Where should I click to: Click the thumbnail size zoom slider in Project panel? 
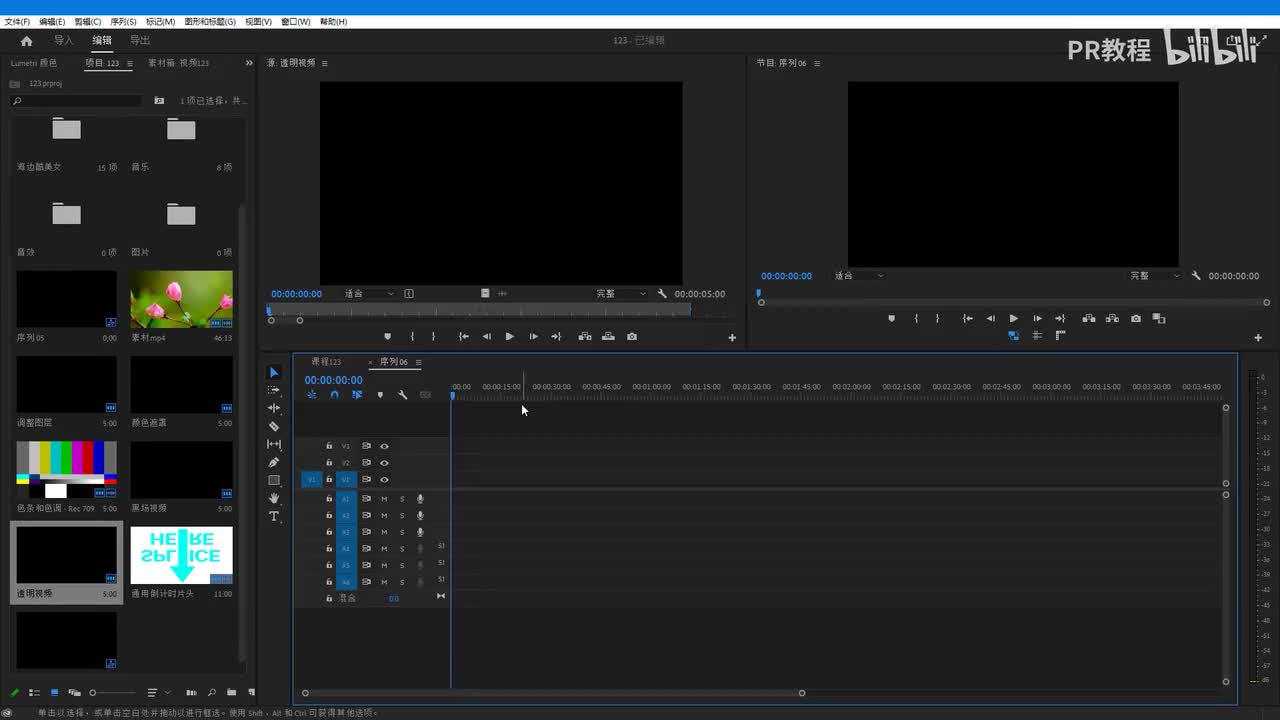click(93, 693)
